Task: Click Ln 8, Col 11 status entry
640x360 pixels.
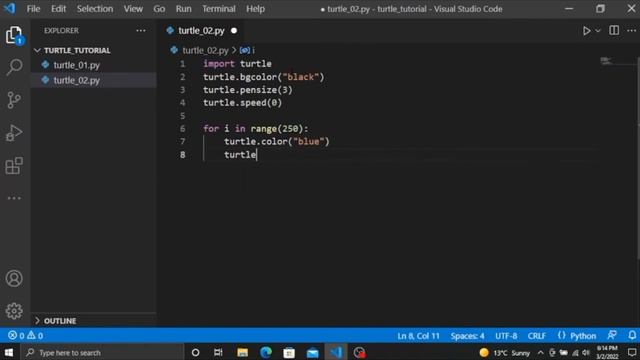Action: click(x=418, y=336)
